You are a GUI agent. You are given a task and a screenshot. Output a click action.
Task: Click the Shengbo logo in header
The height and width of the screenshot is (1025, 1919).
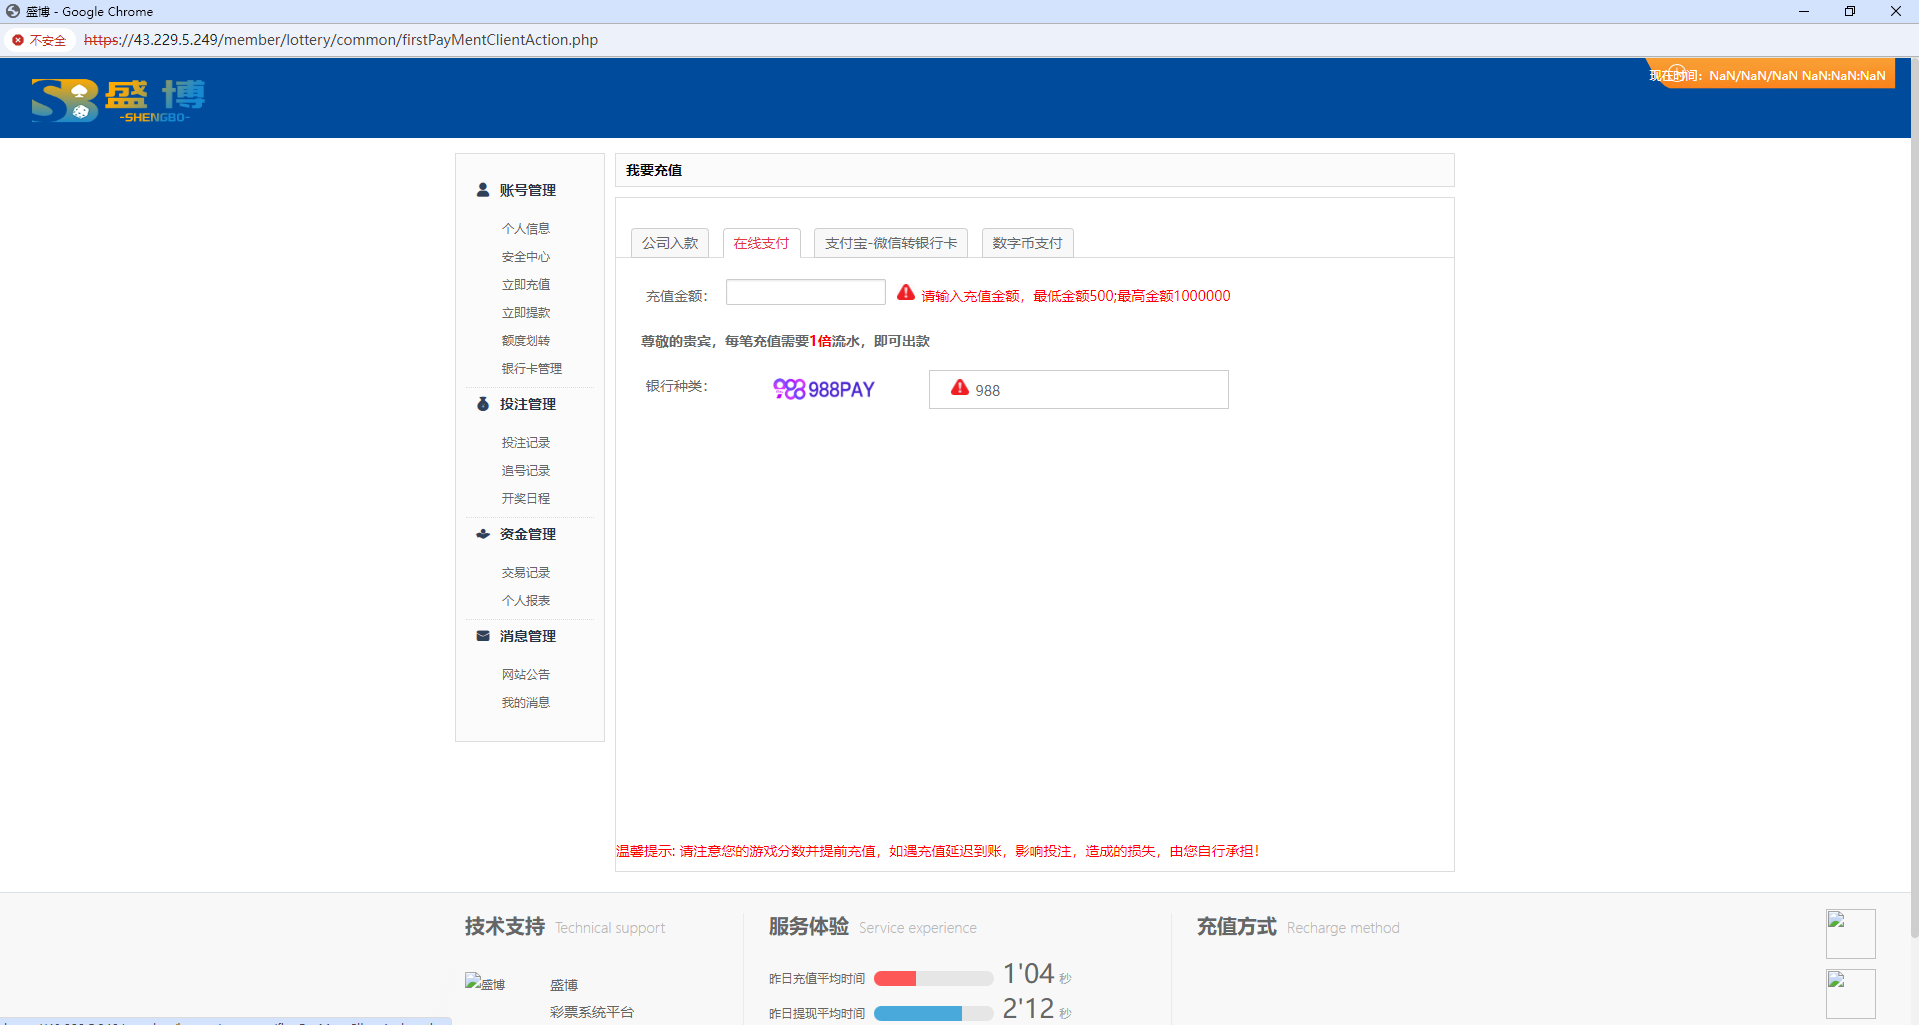(x=118, y=100)
